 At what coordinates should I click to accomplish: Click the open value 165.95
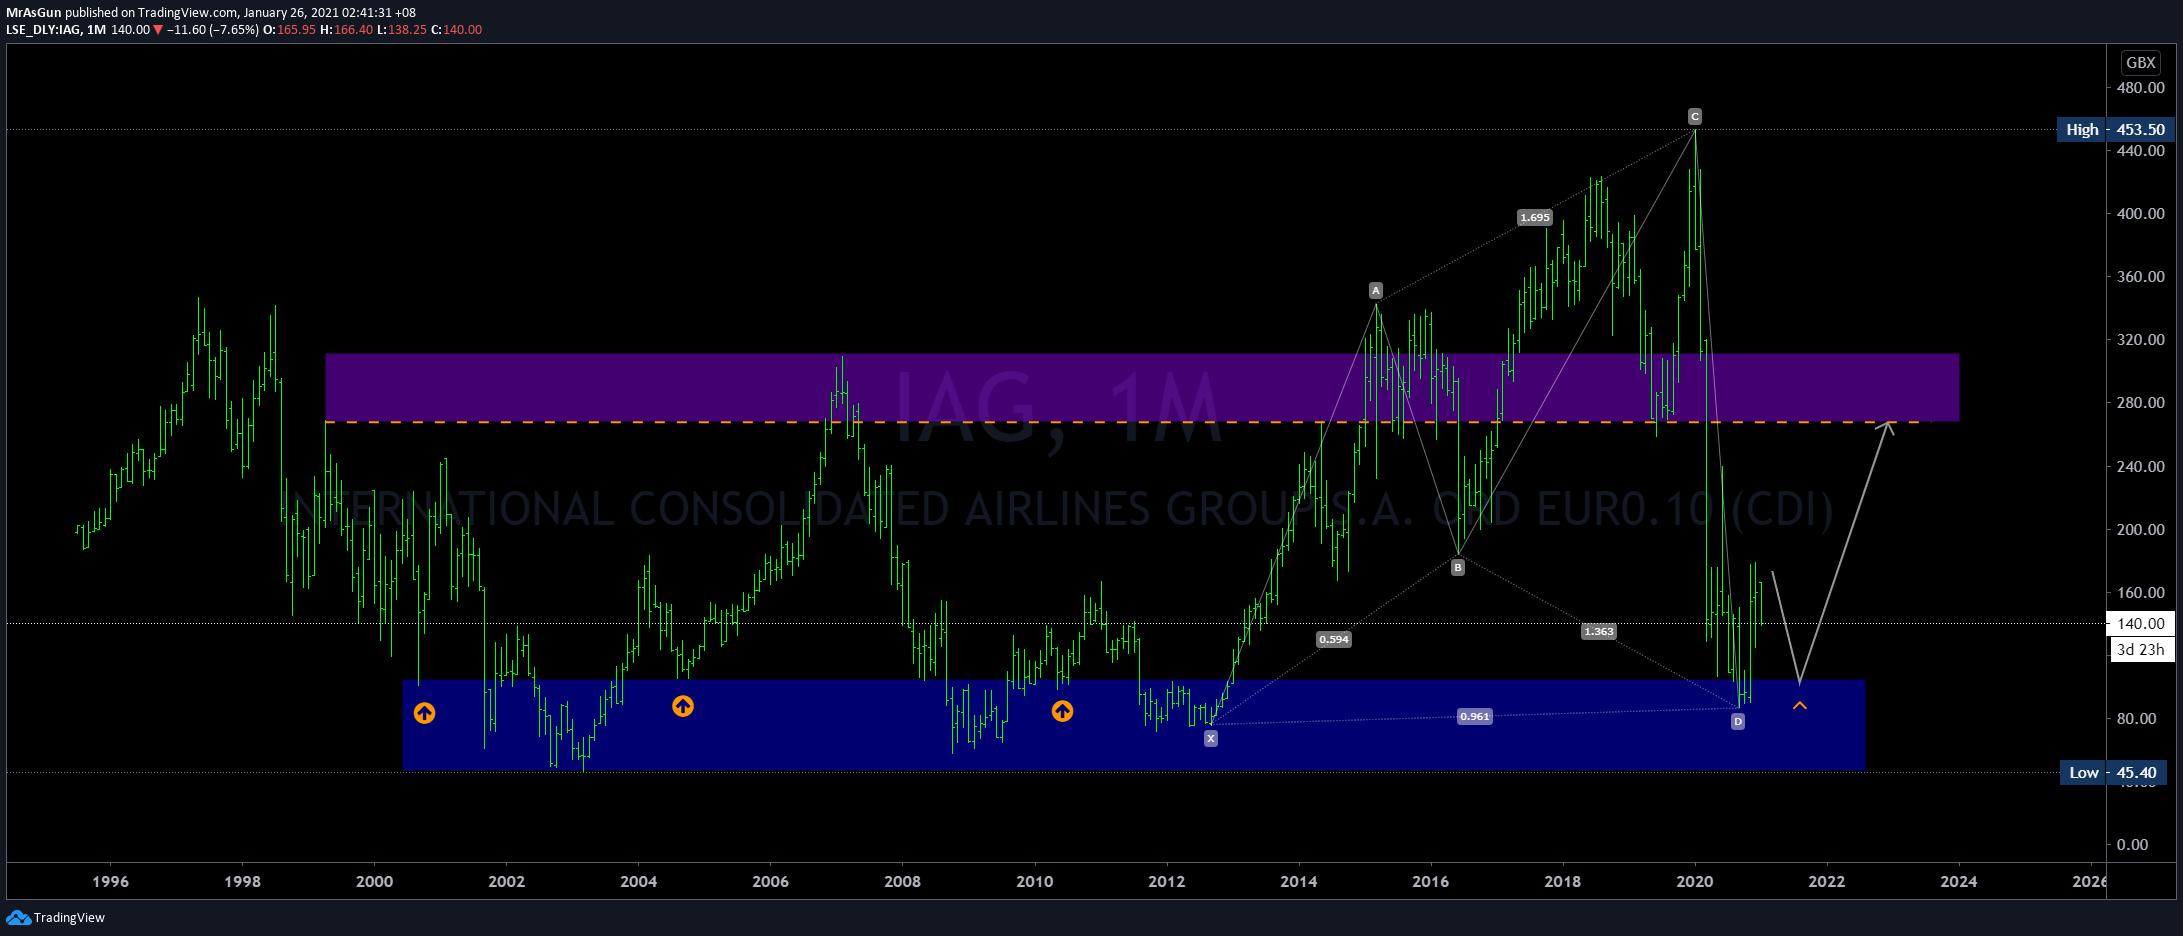(296, 30)
